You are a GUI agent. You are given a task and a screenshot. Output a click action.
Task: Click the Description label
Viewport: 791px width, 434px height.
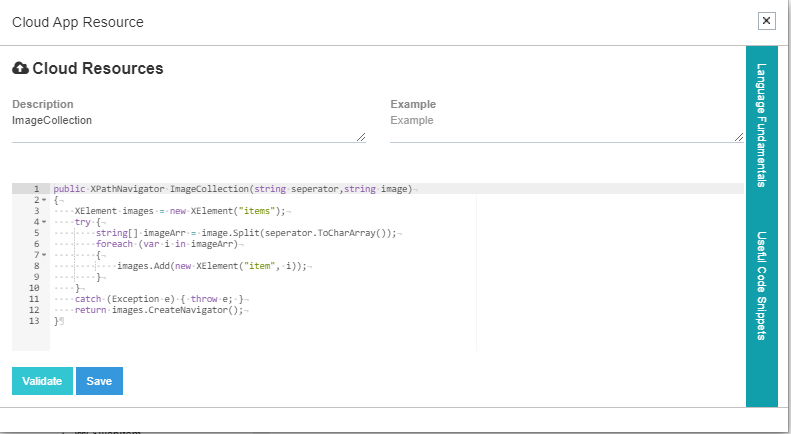43,104
